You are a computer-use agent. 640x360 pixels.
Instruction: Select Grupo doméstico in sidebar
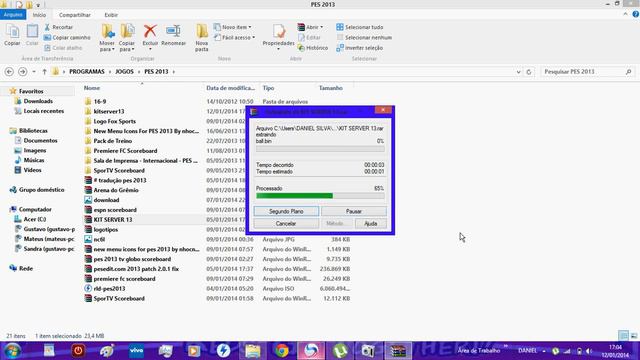(41, 190)
